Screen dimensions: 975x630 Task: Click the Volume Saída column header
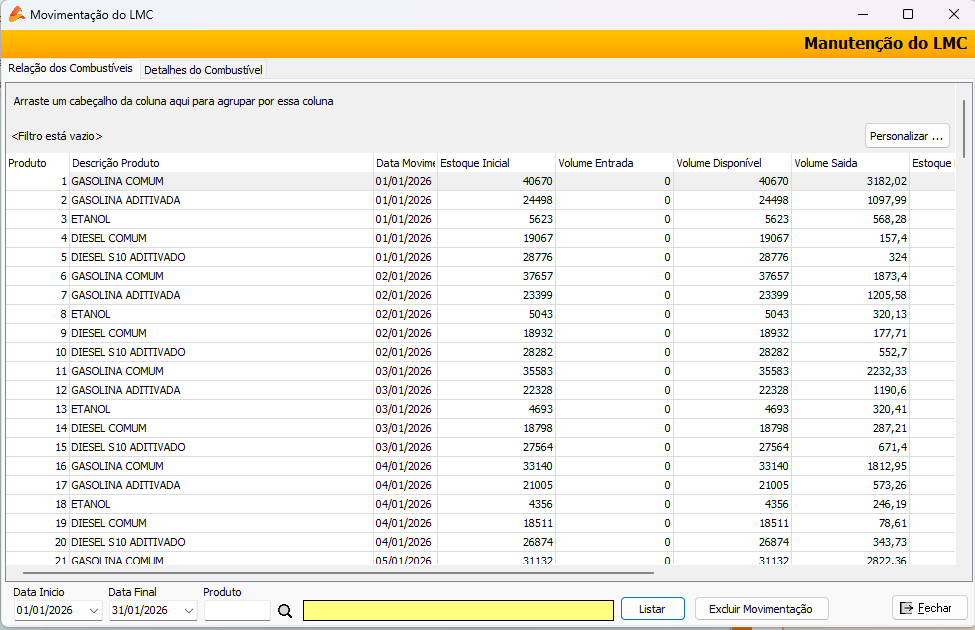[x=849, y=163]
